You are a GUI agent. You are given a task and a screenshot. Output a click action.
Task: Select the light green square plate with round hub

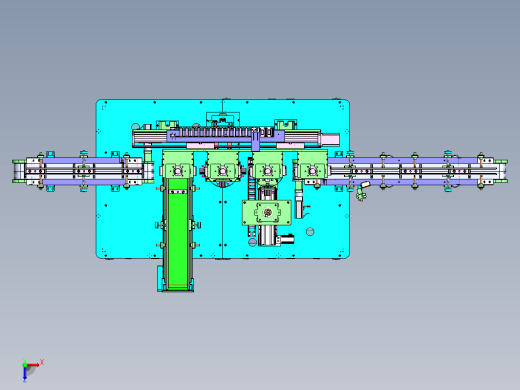point(267,212)
